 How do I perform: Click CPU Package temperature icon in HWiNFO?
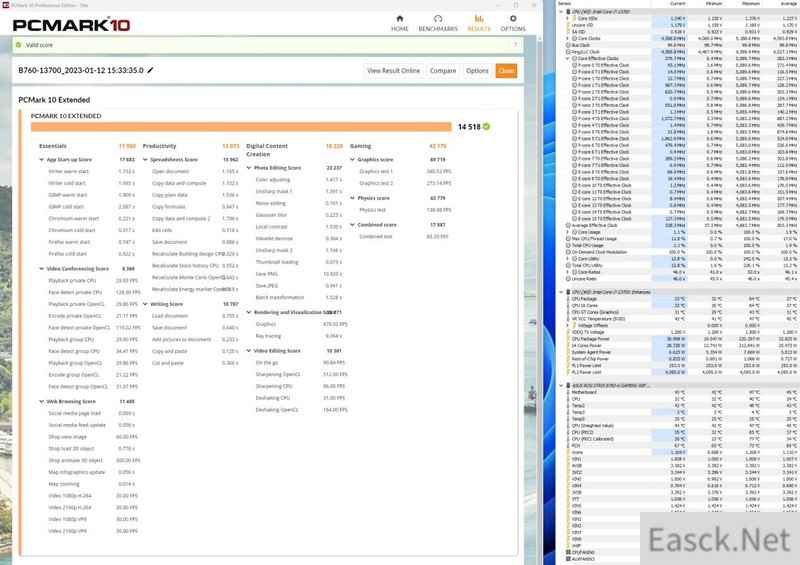[568, 299]
